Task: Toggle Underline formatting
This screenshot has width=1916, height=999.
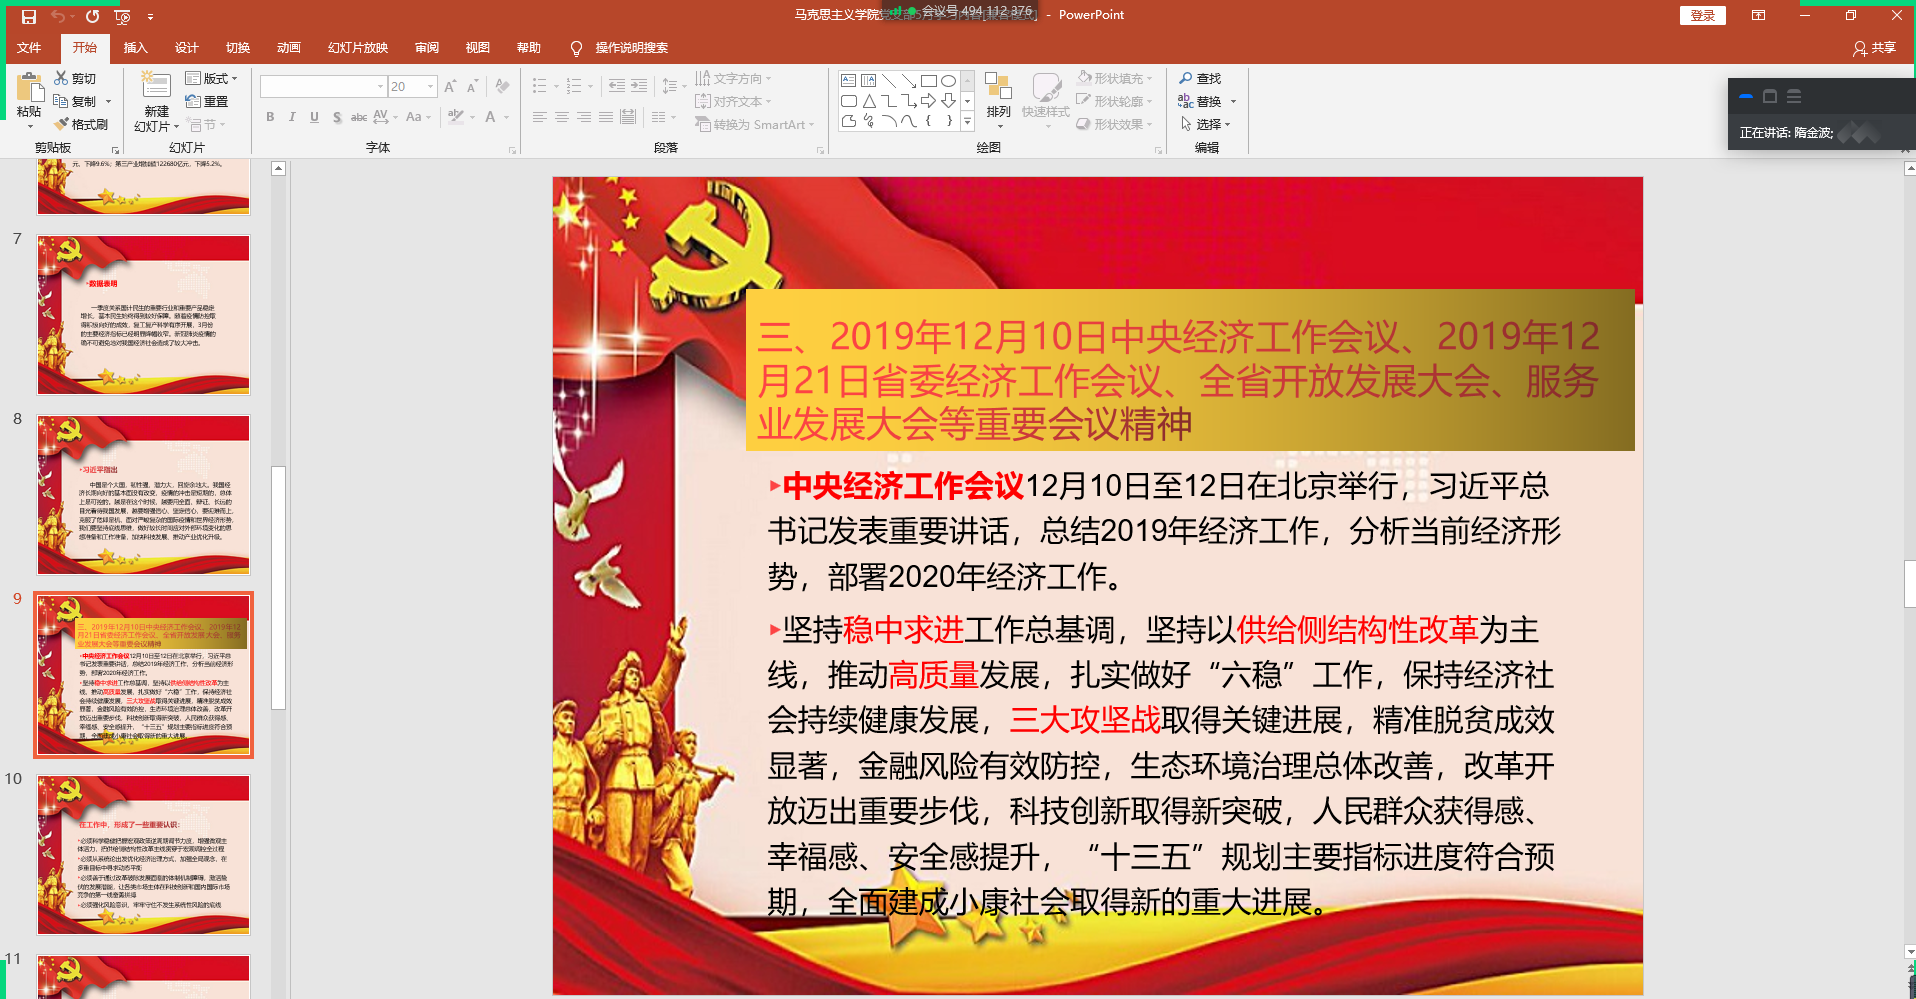Action: click(x=314, y=117)
